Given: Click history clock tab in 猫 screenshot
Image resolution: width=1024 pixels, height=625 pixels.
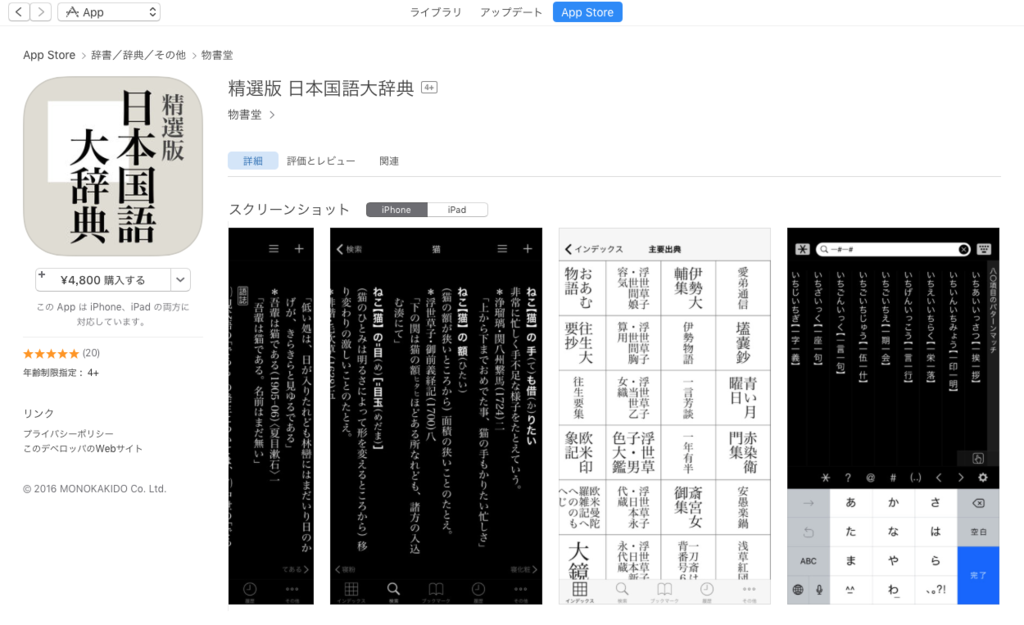Looking at the screenshot, I should [478, 590].
